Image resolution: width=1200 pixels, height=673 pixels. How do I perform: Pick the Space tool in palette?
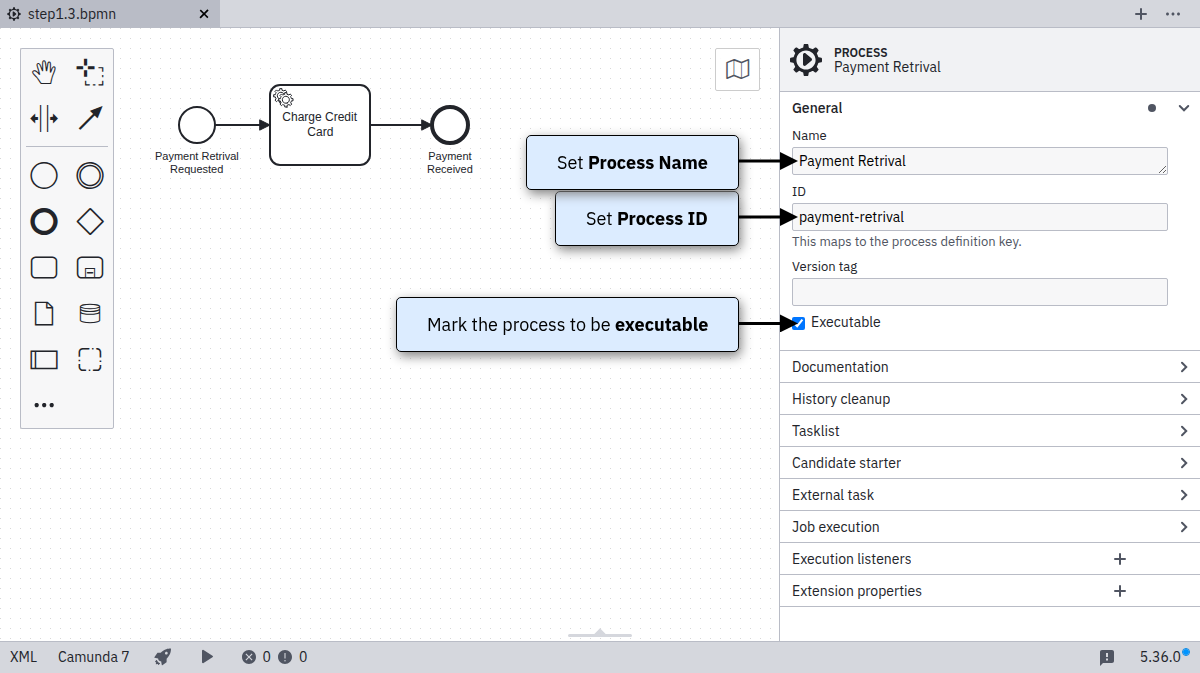[44, 119]
